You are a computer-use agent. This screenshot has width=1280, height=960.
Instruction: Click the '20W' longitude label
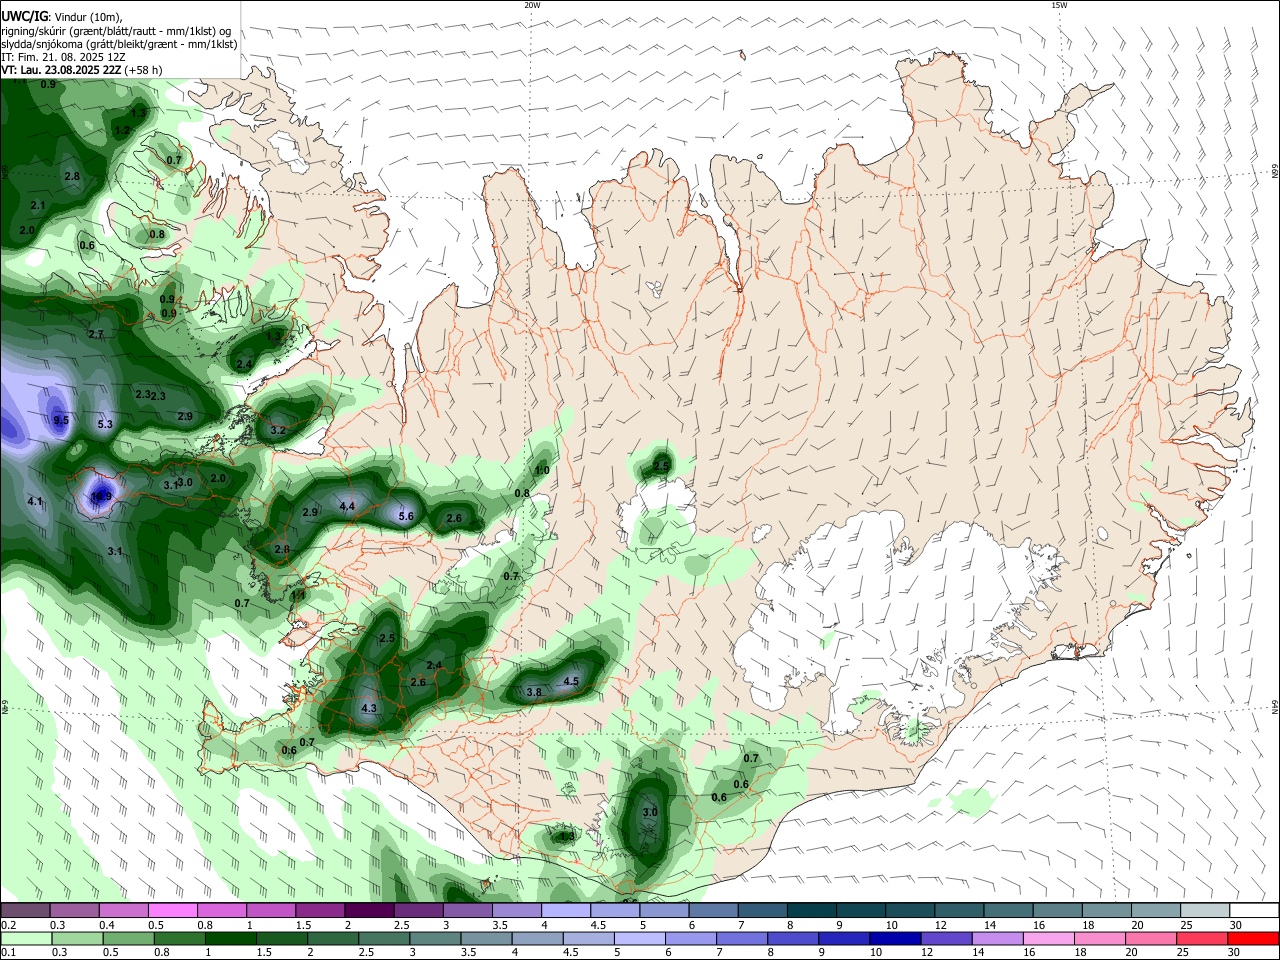pos(532,5)
